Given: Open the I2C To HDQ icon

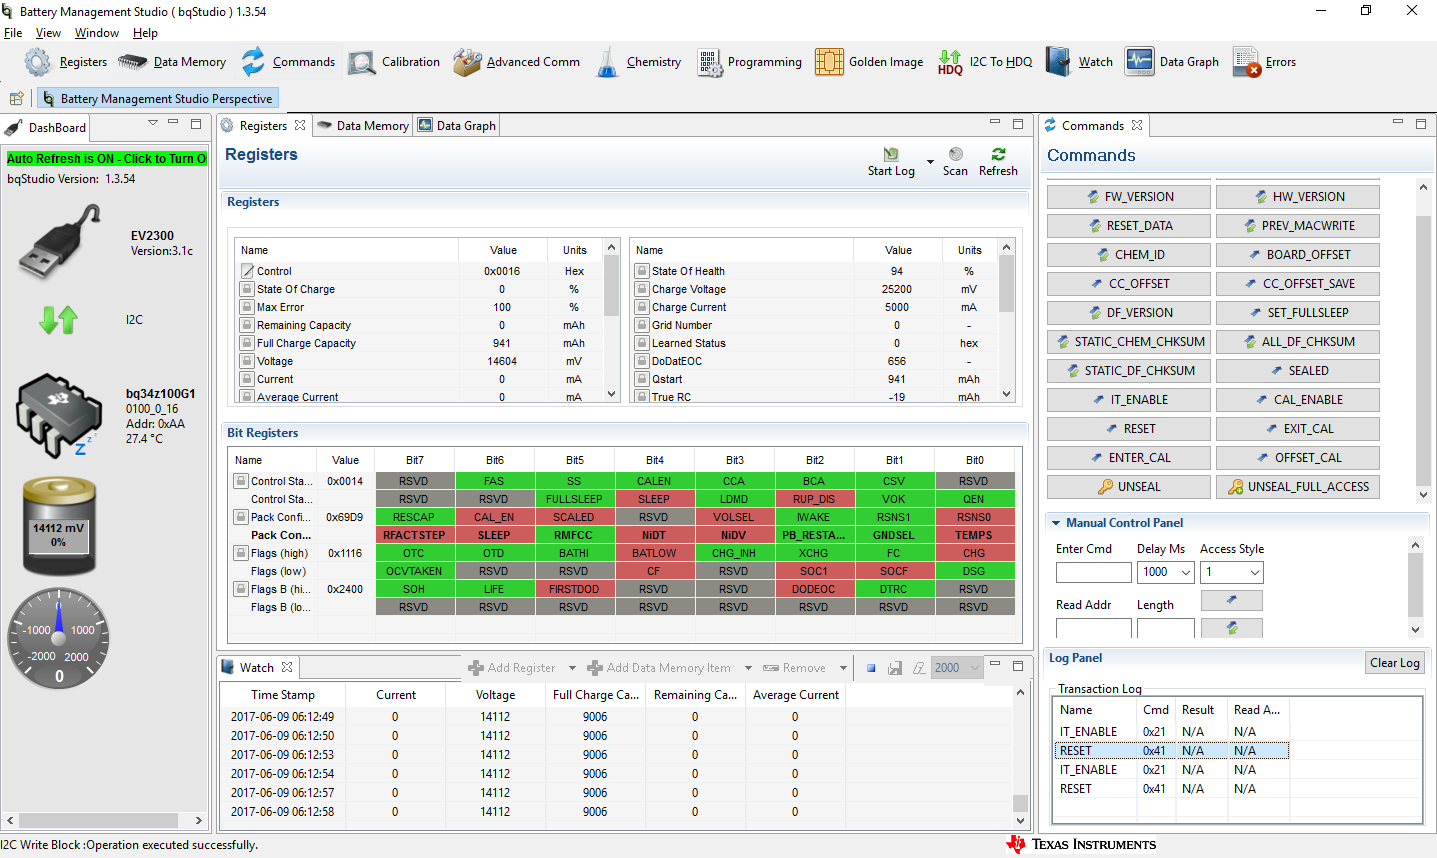Looking at the screenshot, I should [950, 62].
